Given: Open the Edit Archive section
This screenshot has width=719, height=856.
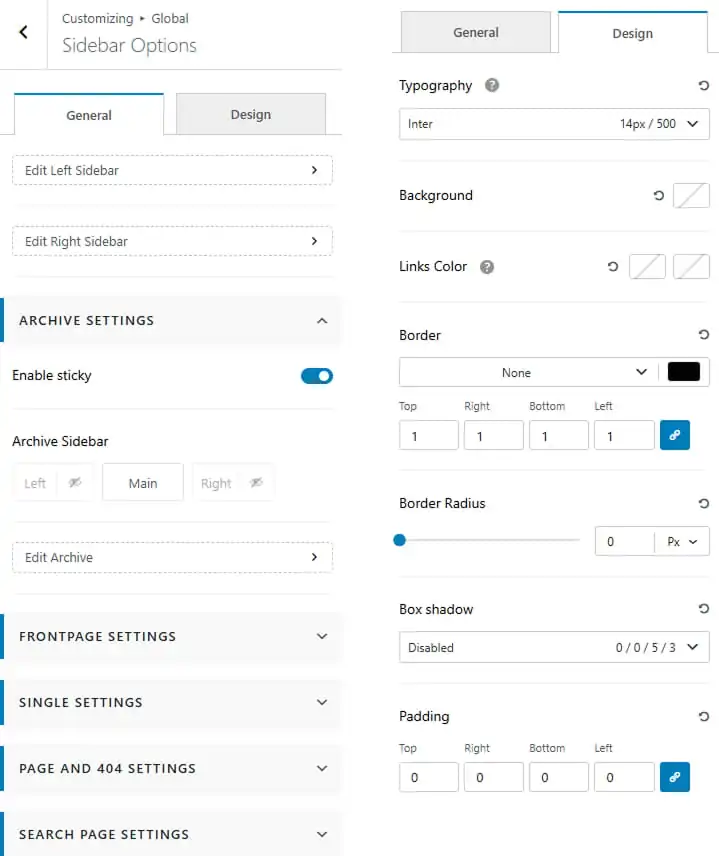Looking at the screenshot, I should [x=172, y=557].
